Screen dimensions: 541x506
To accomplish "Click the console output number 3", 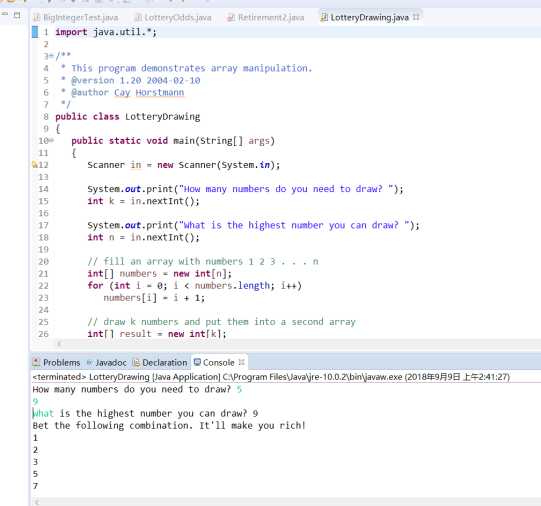I will coord(35,462).
